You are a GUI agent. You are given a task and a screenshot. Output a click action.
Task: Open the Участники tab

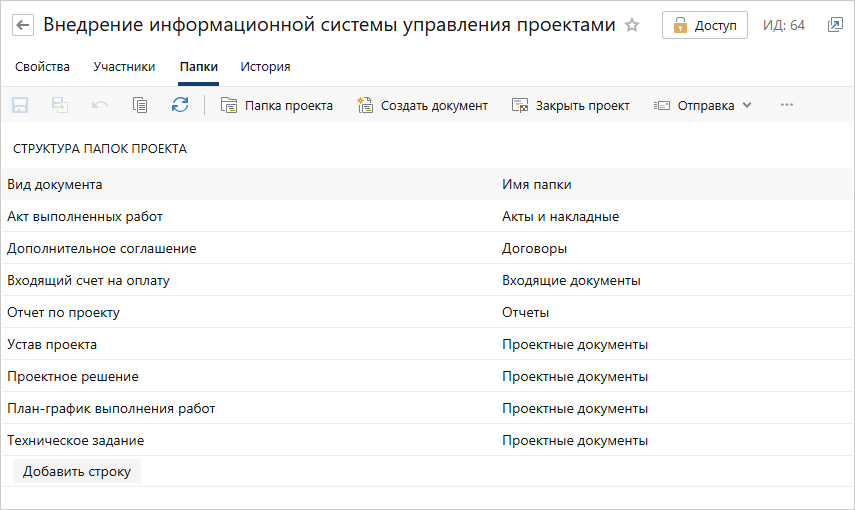124,67
